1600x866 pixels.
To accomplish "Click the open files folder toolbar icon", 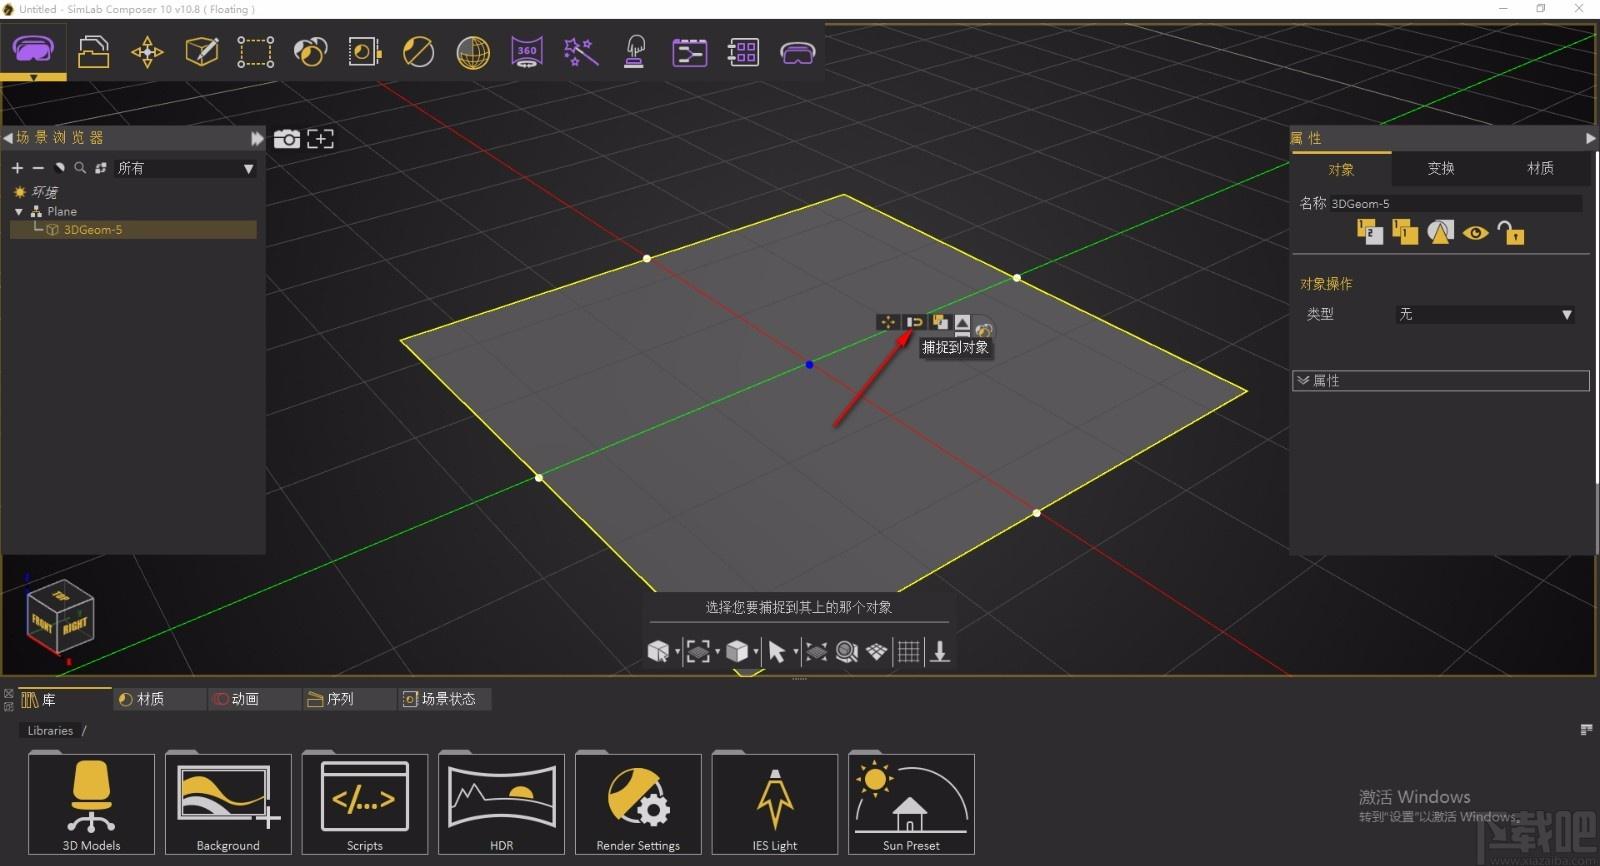I will [93, 51].
